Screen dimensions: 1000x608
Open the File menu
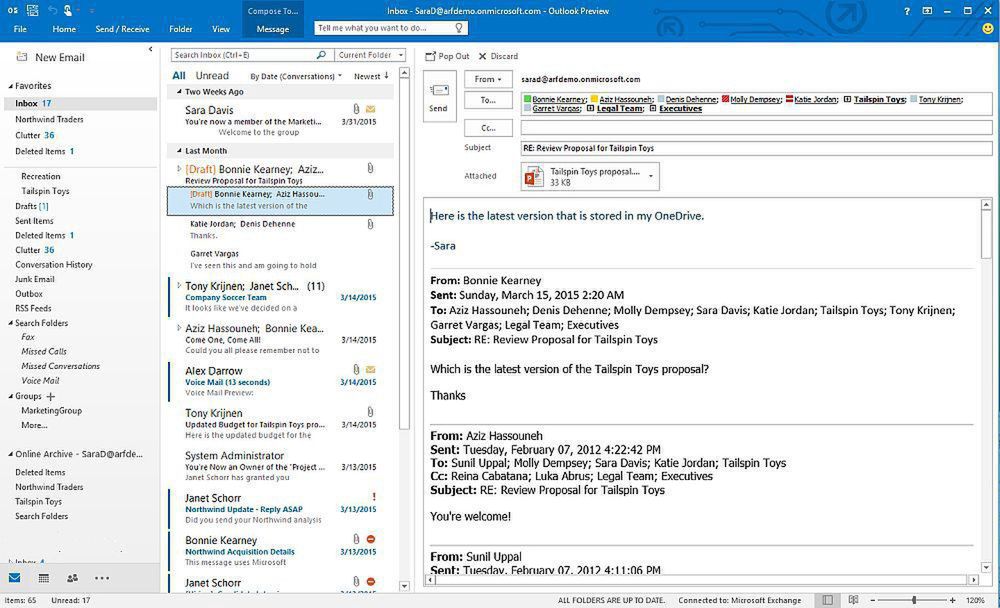[20, 29]
